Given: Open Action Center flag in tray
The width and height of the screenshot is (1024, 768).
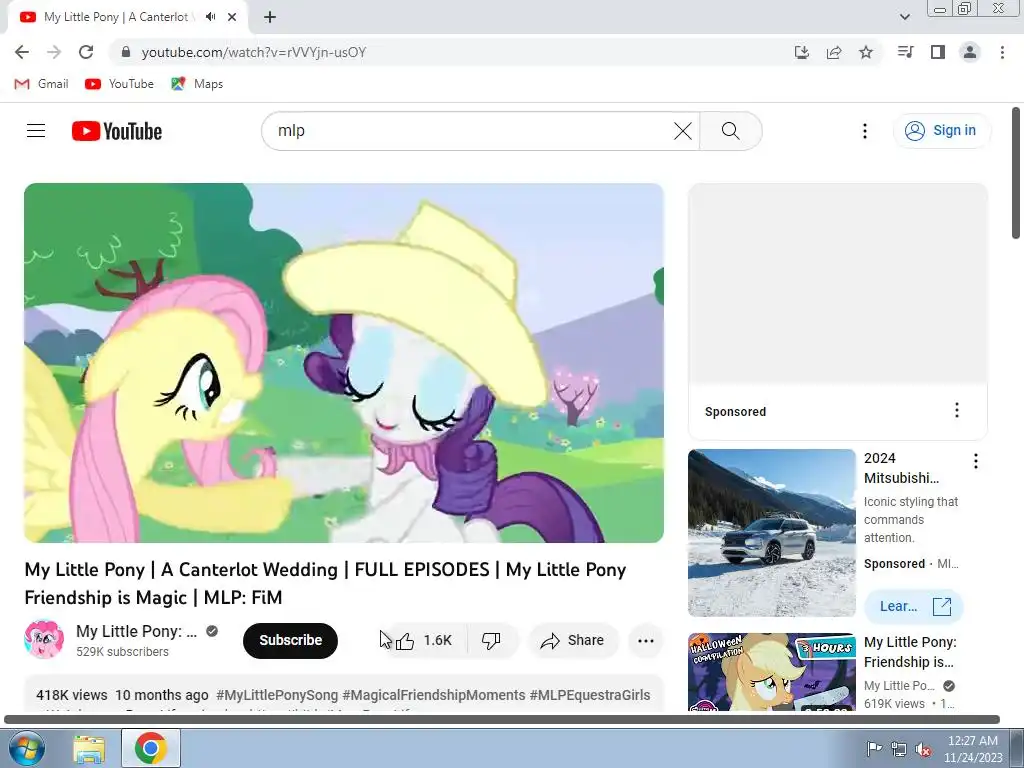Looking at the screenshot, I should pos(874,748).
